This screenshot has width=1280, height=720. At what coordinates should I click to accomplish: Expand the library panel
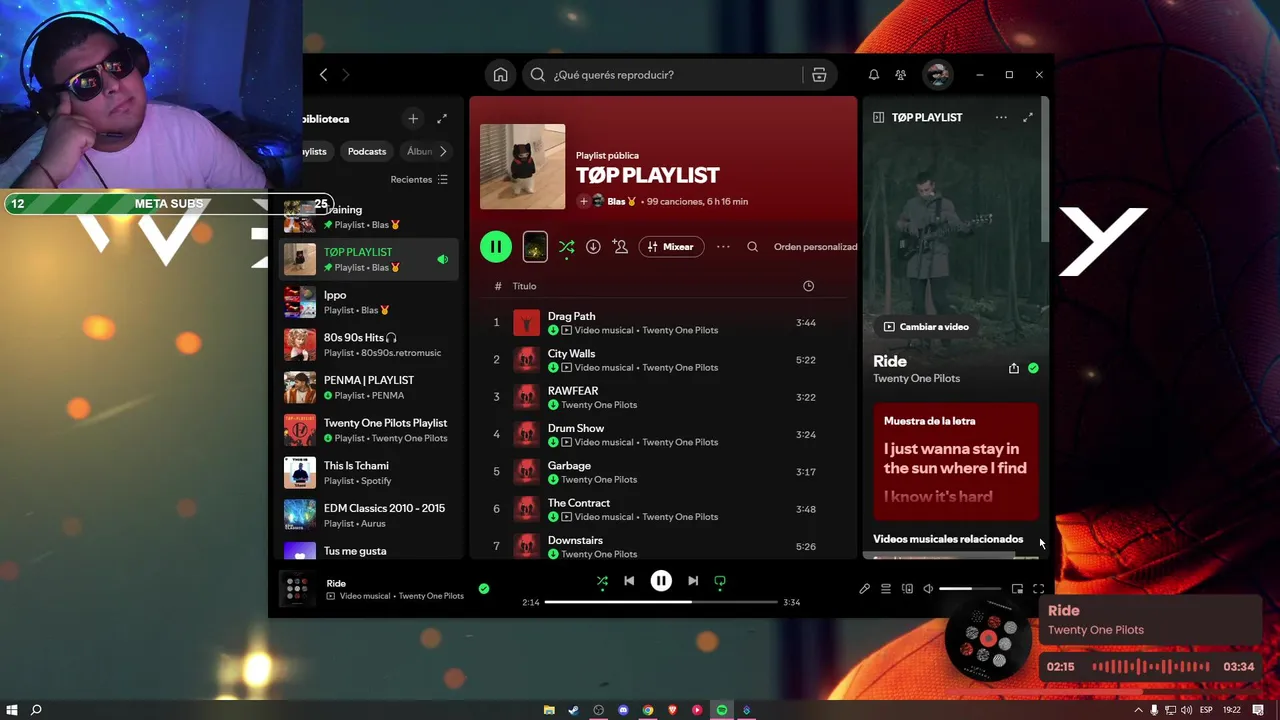(442, 119)
